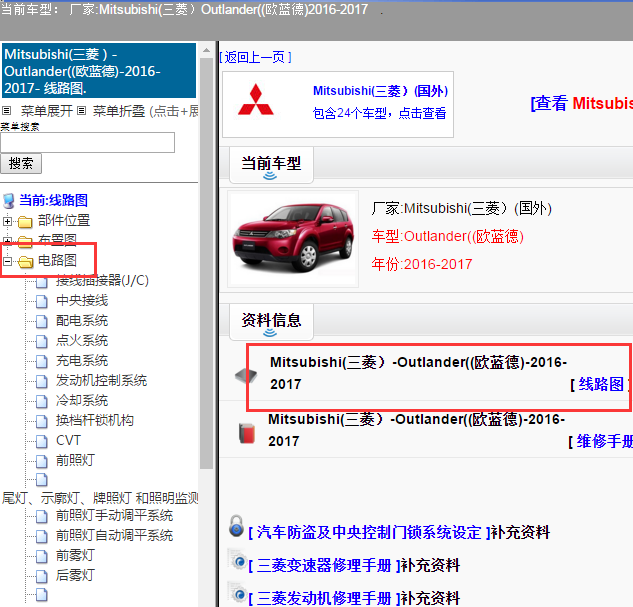Click the 当前:线路图 computer icon

pos(8,201)
